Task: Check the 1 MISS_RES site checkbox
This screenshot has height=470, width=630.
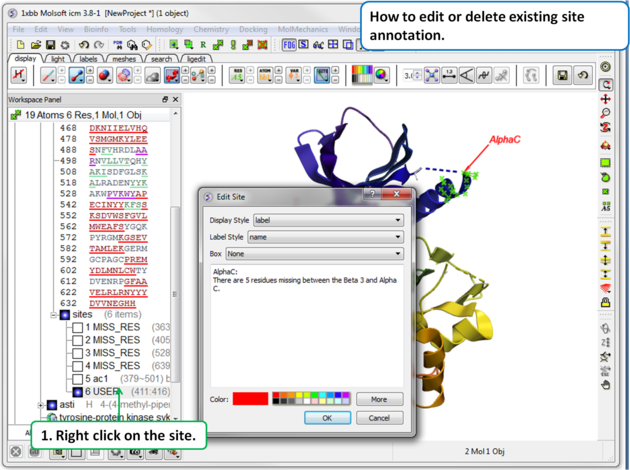Action: coord(78,327)
